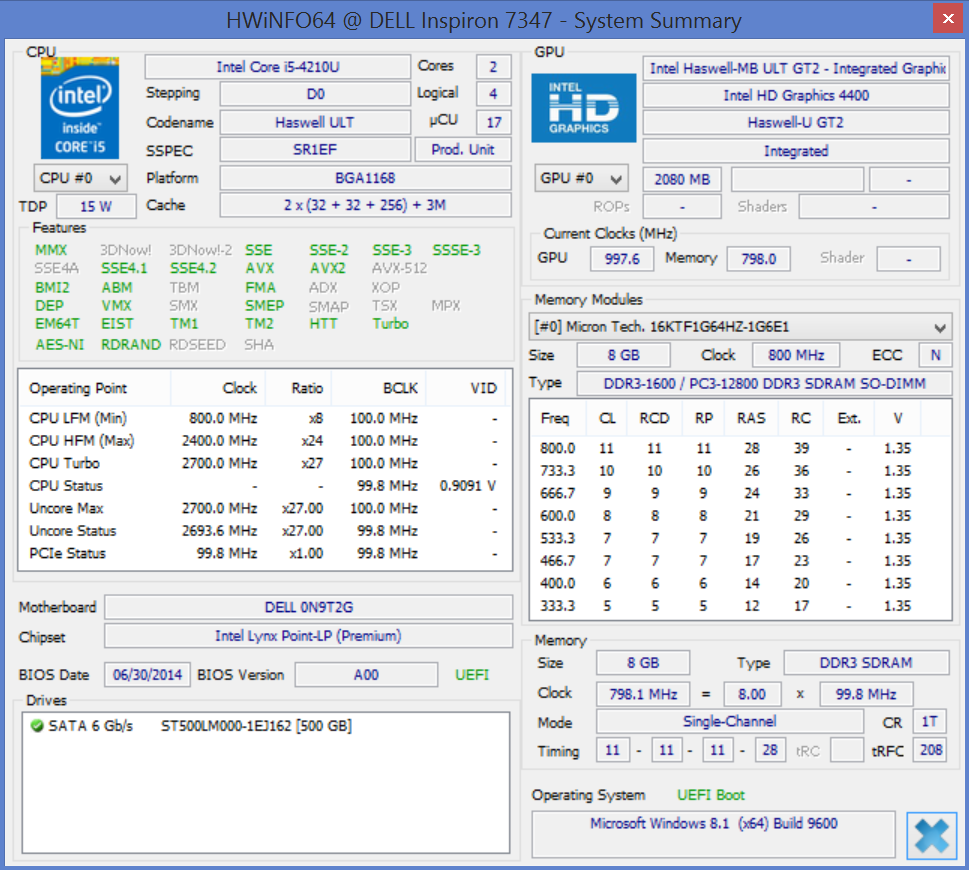Expand the Micron memory module dropdown

(740, 326)
